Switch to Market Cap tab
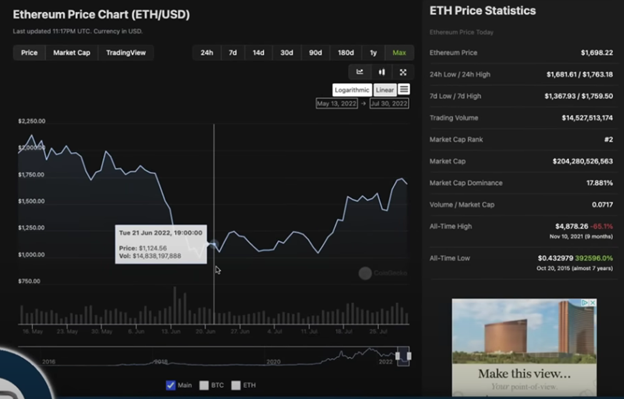 [72, 53]
